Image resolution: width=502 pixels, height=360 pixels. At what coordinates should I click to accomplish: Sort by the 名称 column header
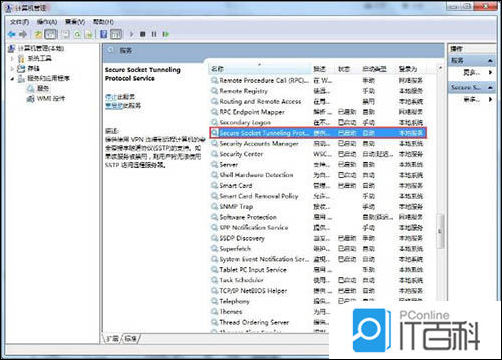(x=260, y=69)
